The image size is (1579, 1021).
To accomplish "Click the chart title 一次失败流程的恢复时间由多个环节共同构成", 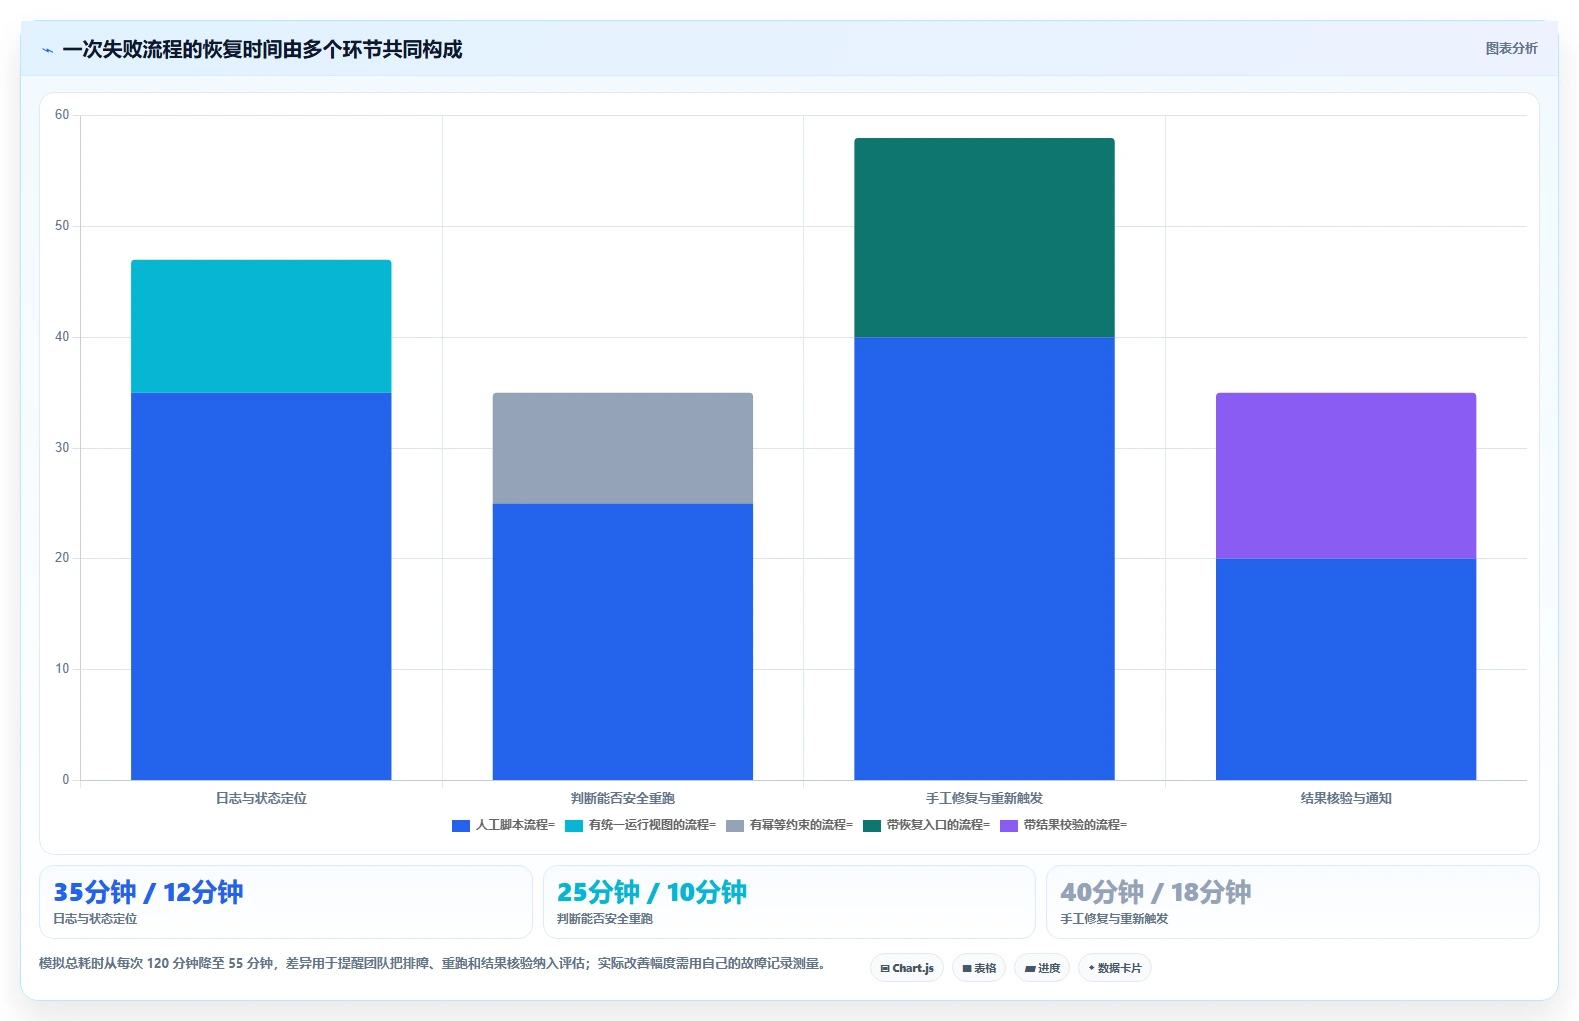I will pyautogui.click(x=262, y=49).
